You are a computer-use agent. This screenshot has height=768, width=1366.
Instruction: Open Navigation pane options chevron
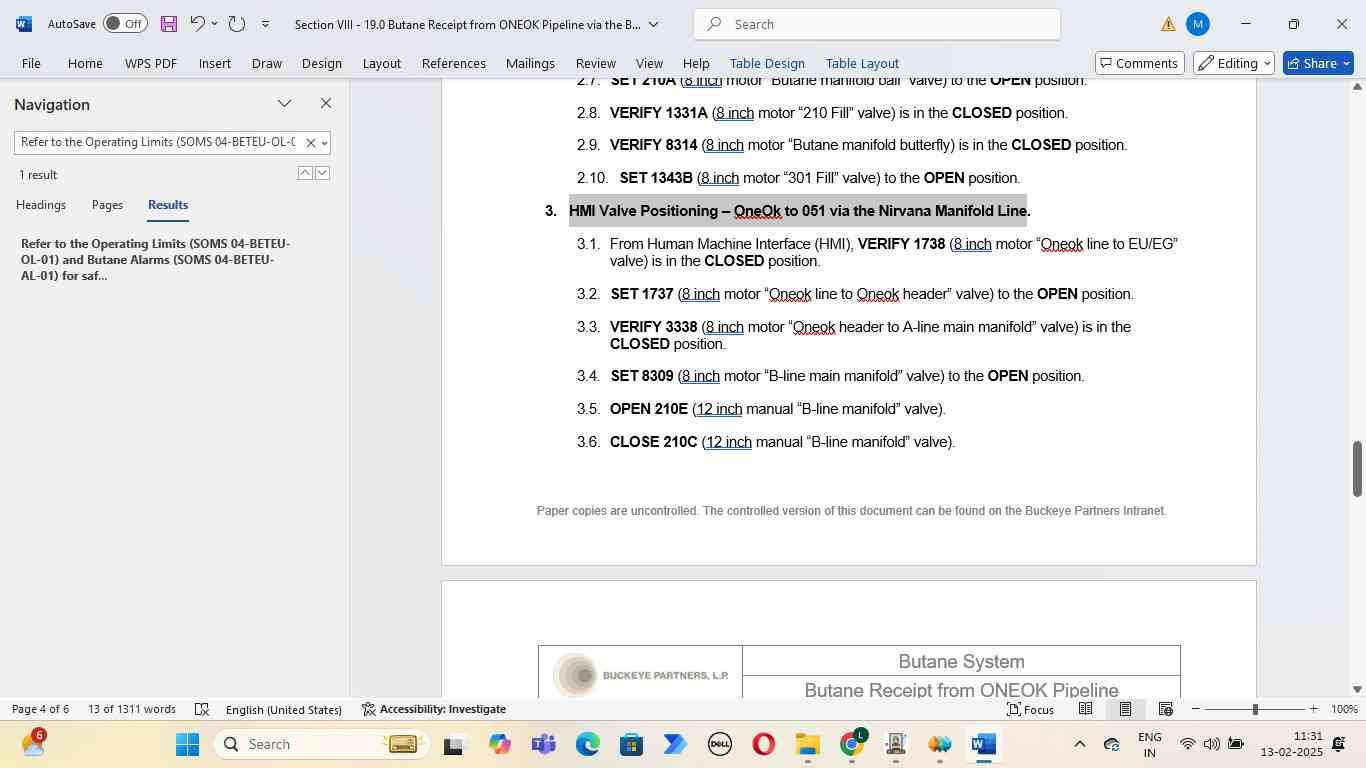[285, 103]
